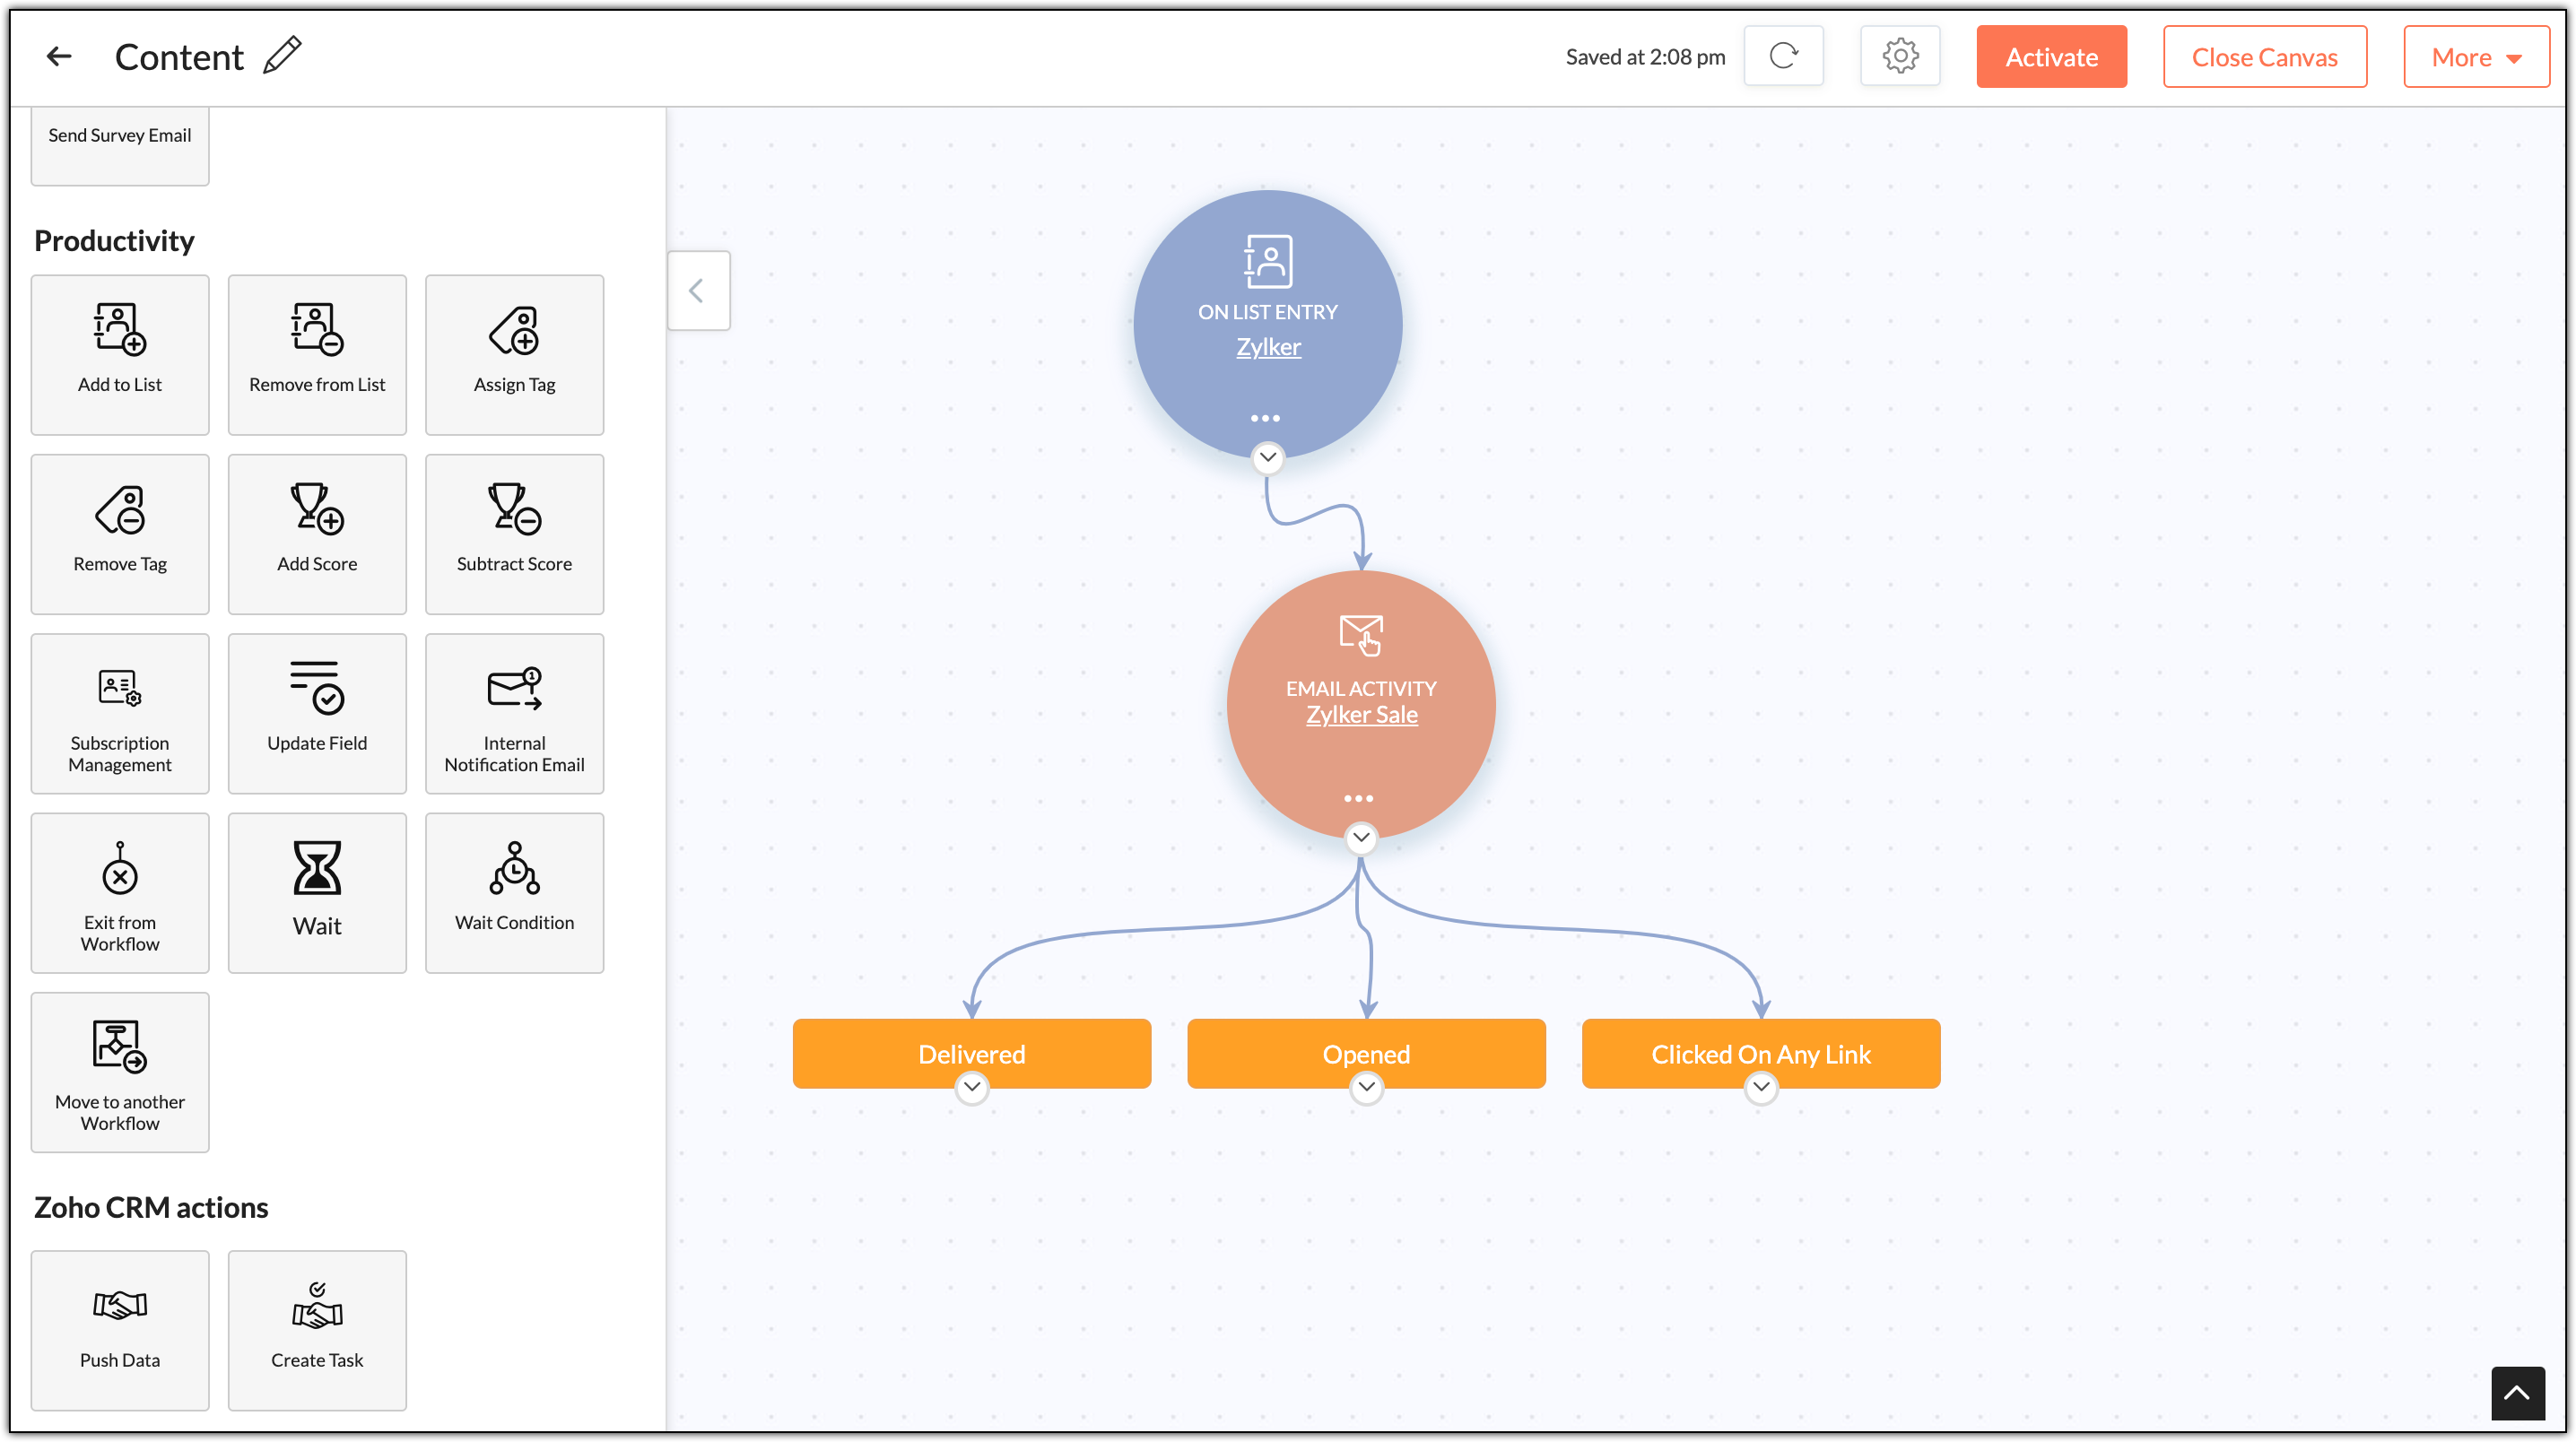Select the Add Score action
This screenshot has height=1442, width=2576.
pos(317,534)
